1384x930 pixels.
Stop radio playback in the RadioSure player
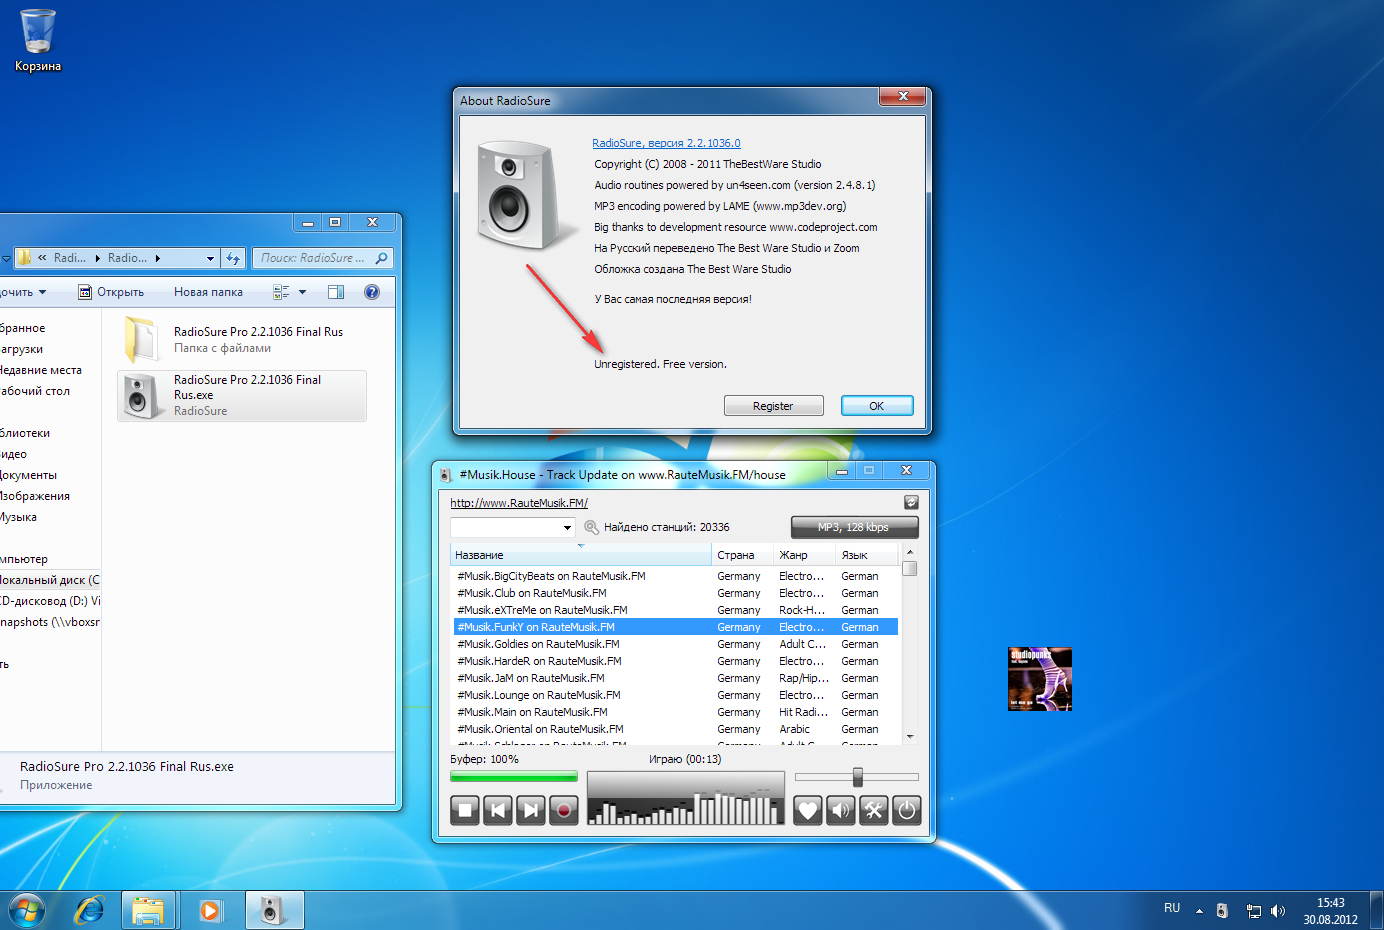click(465, 810)
